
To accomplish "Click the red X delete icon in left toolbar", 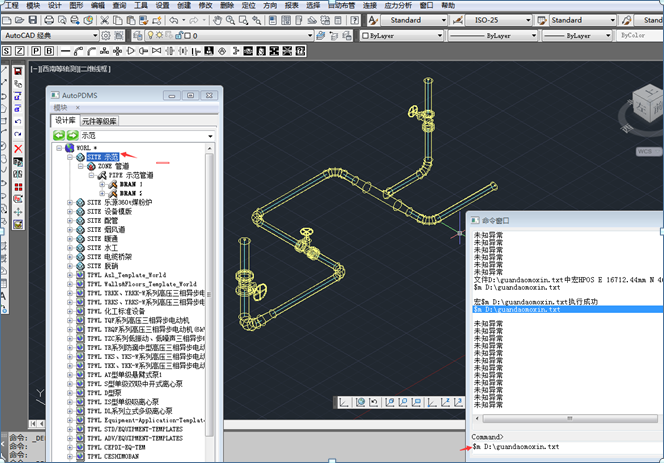I will pyautogui.click(x=18, y=148).
